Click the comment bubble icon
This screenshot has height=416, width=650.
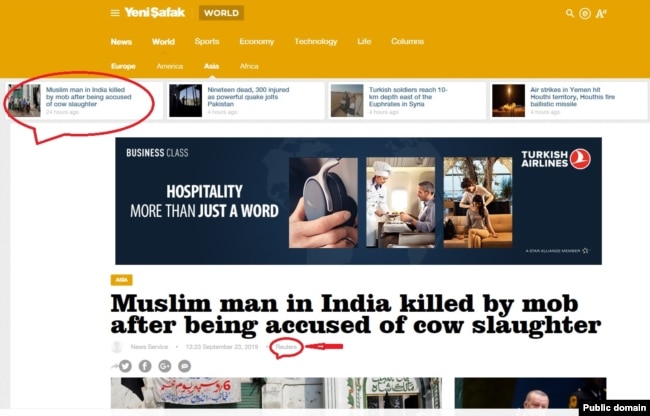pos(184,366)
